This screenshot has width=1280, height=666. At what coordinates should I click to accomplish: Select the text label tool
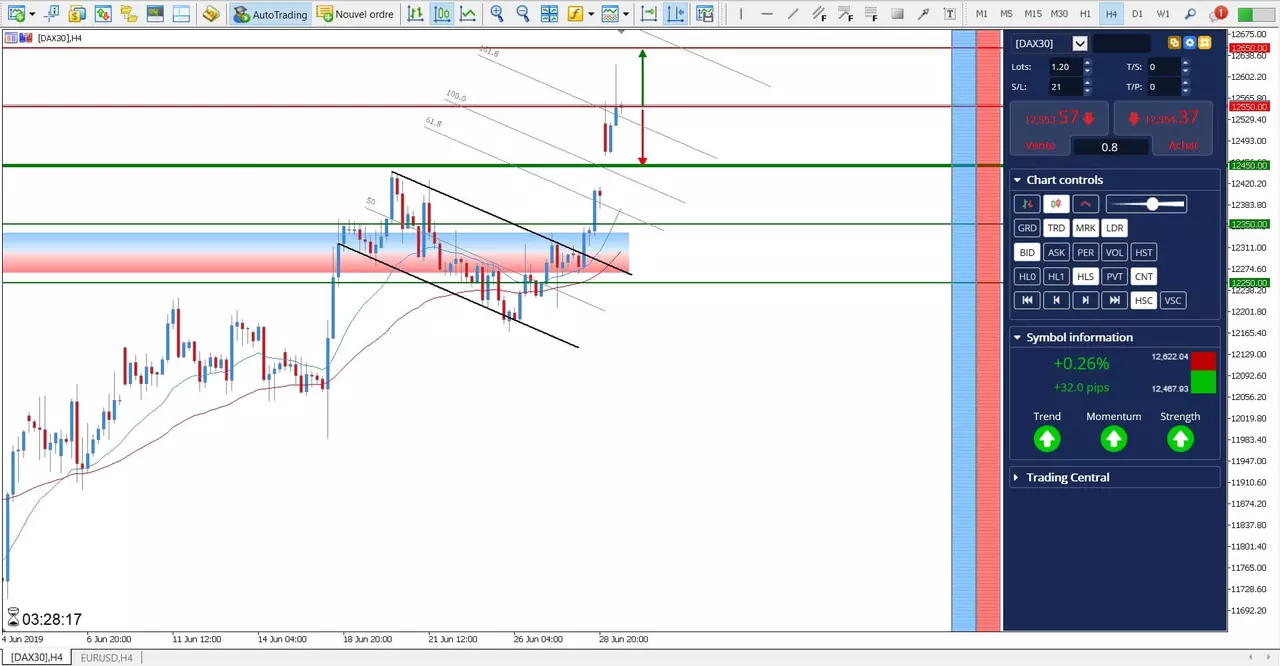pyautogui.click(x=949, y=14)
